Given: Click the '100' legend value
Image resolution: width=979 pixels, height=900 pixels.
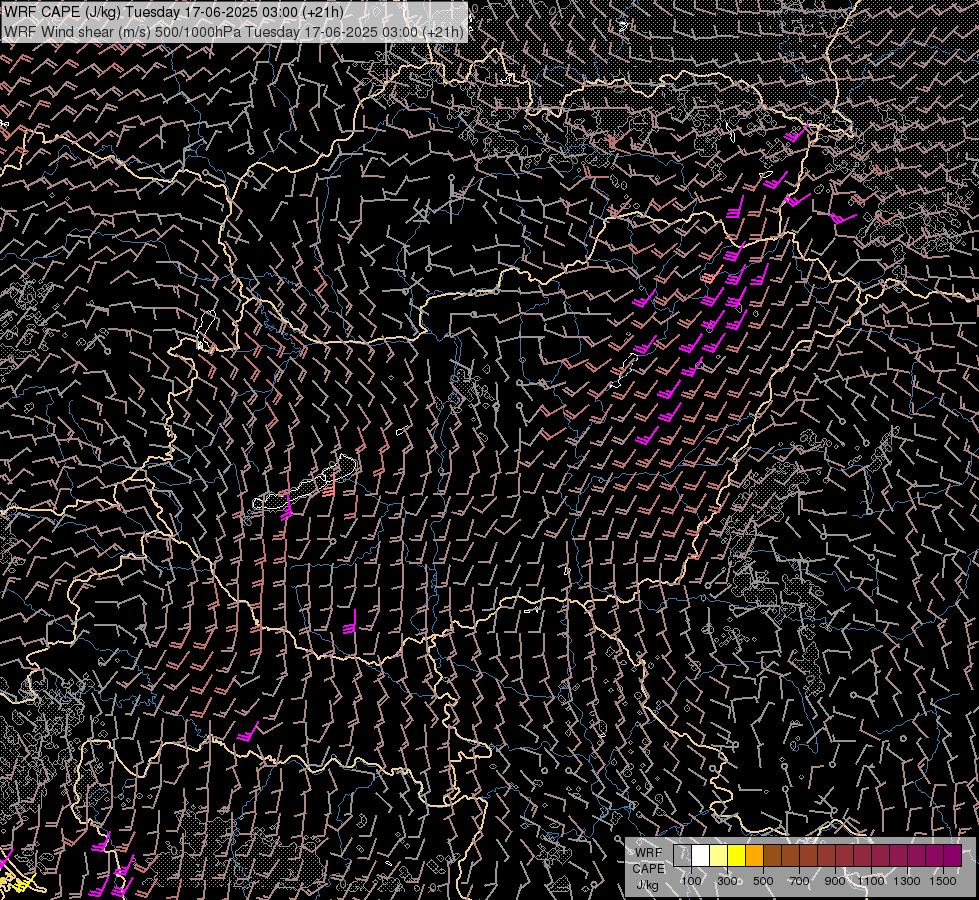Looking at the screenshot, I should (x=691, y=881).
